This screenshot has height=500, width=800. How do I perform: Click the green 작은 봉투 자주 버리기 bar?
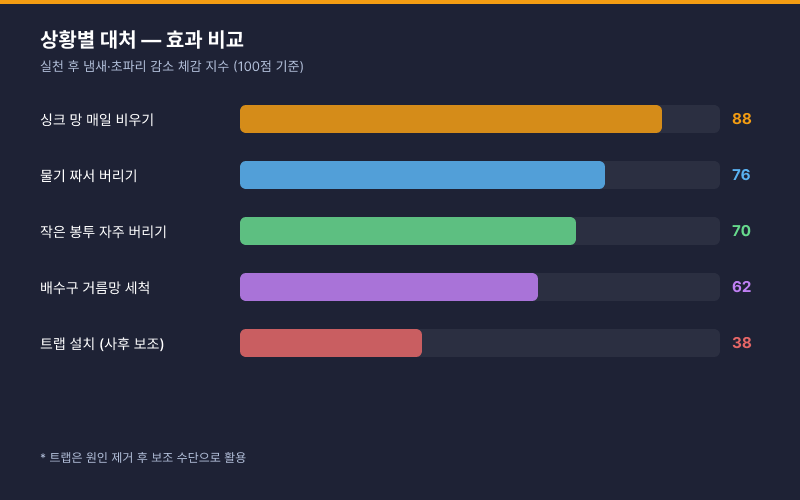coord(408,231)
